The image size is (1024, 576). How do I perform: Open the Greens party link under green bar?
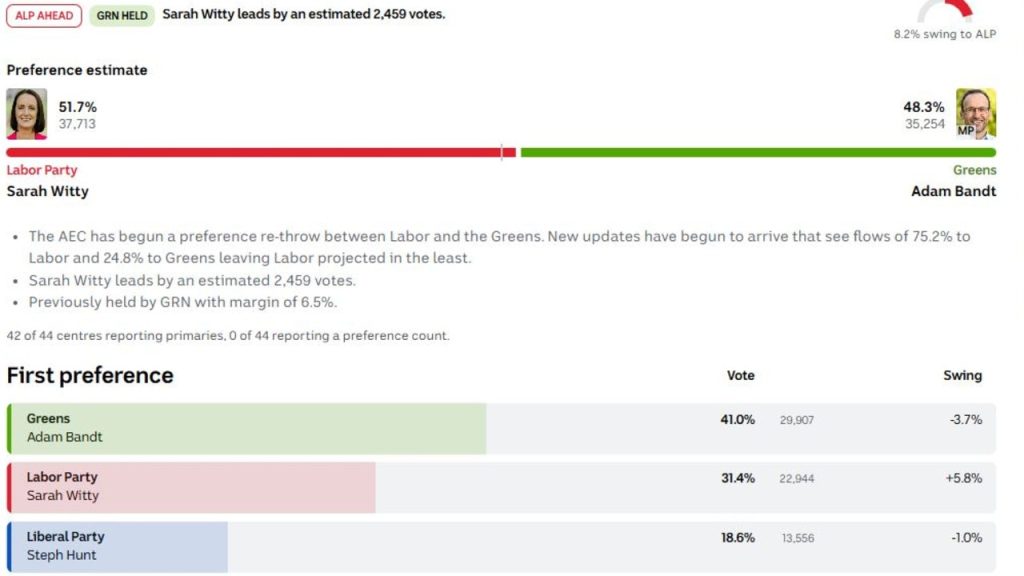[974, 170]
